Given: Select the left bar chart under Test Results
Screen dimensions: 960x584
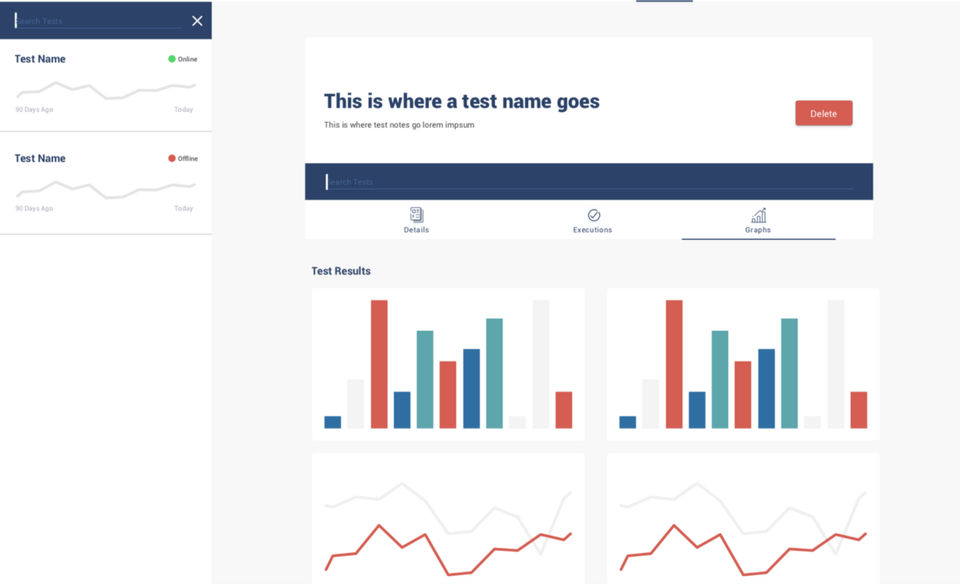Looking at the screenshot, I should click(x=448, y=365).
